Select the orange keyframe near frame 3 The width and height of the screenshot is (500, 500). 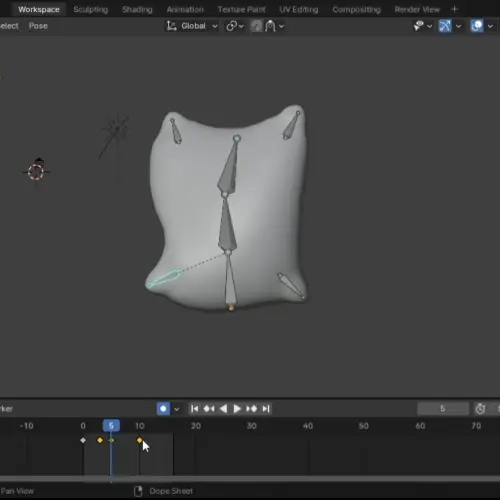coord(100,440)
